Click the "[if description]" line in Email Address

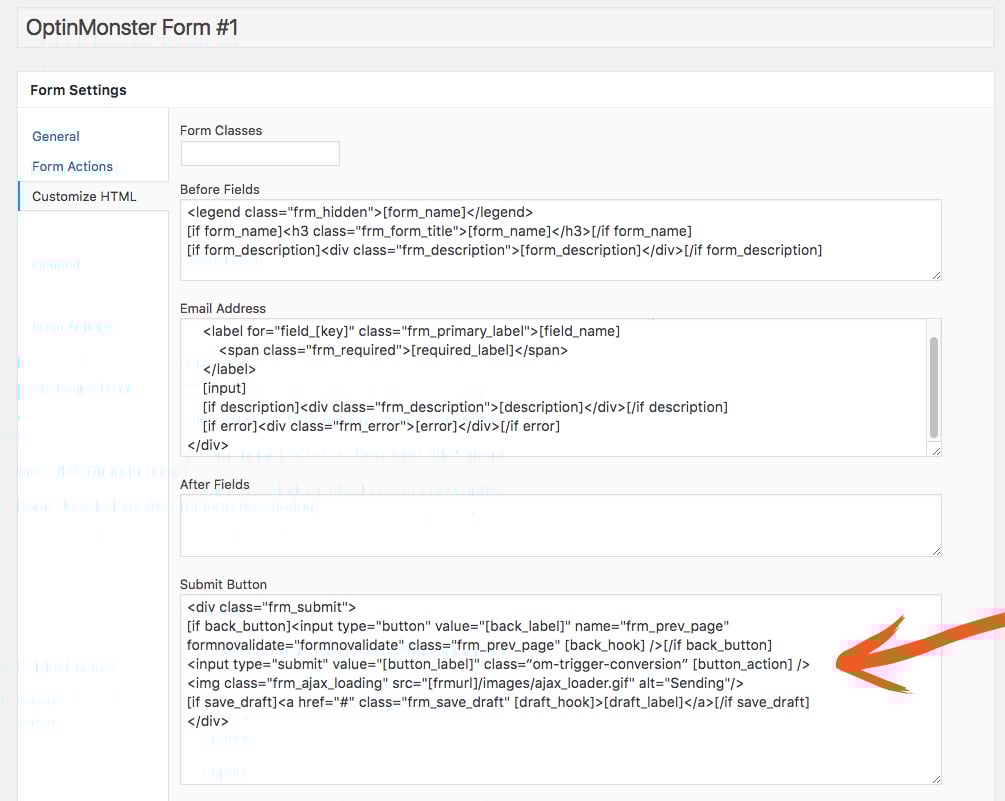pyautogui.click(x=465, y=407)
